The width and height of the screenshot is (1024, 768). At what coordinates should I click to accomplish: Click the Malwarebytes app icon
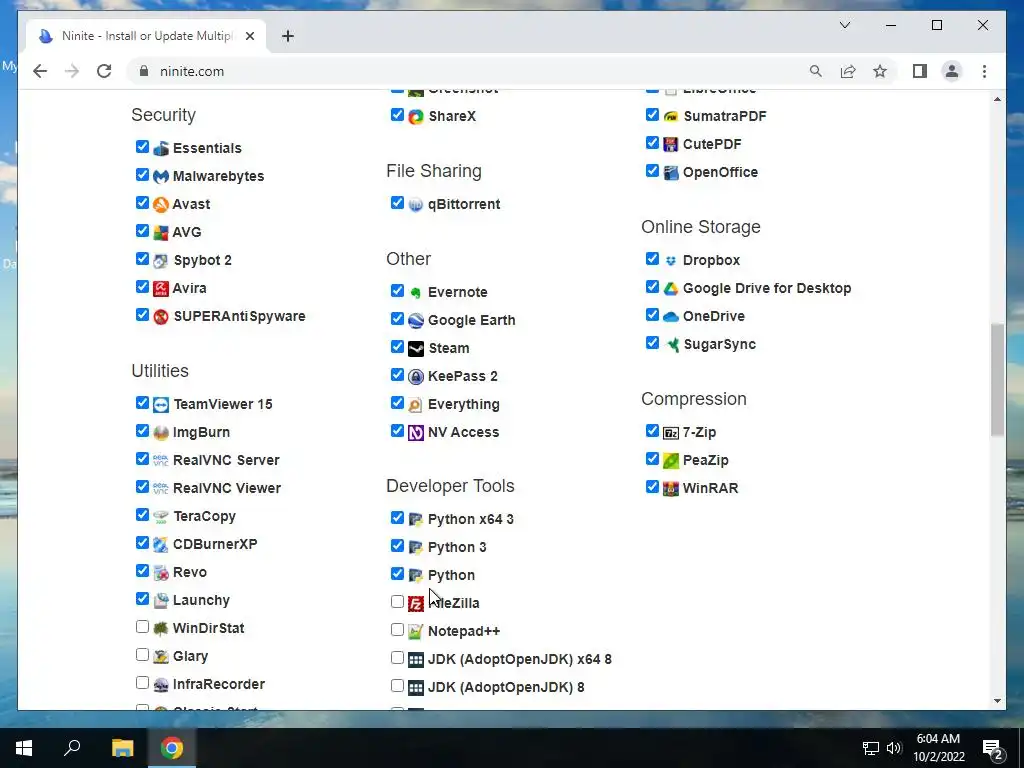coord(161,176)
